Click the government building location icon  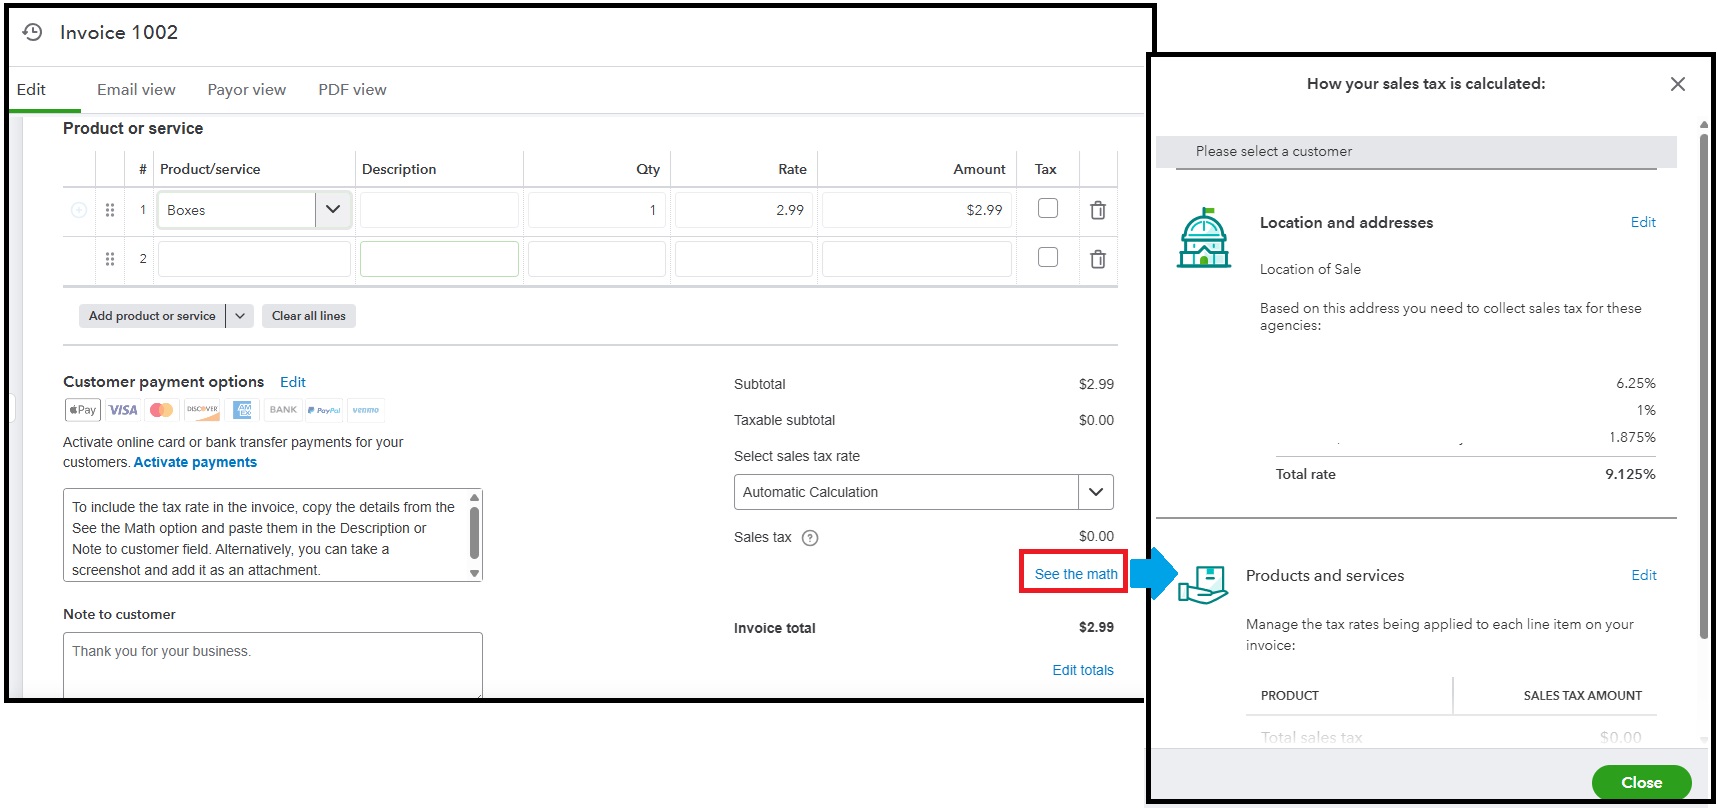[x=1204, y=238]
